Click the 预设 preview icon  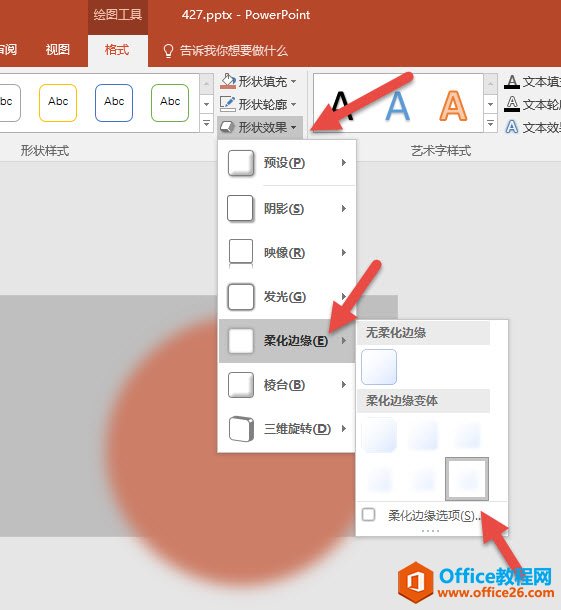[x=241, y=163]
